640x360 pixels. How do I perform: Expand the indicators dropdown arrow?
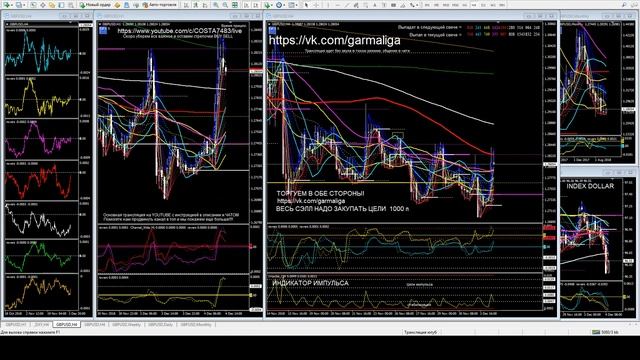point(272,5)
